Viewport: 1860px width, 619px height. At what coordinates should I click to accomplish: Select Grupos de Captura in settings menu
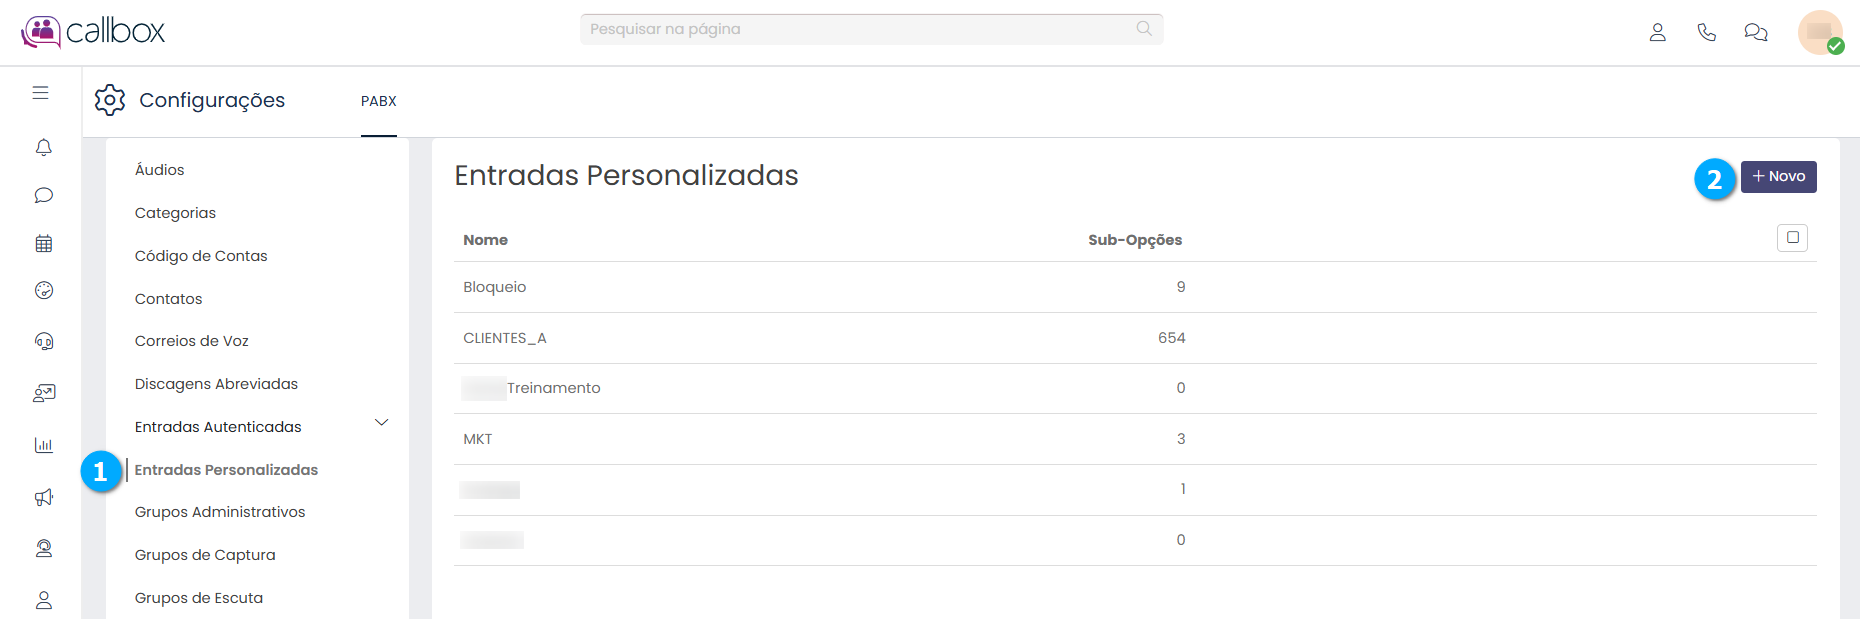pyautogui.click(x=205, y=555)
